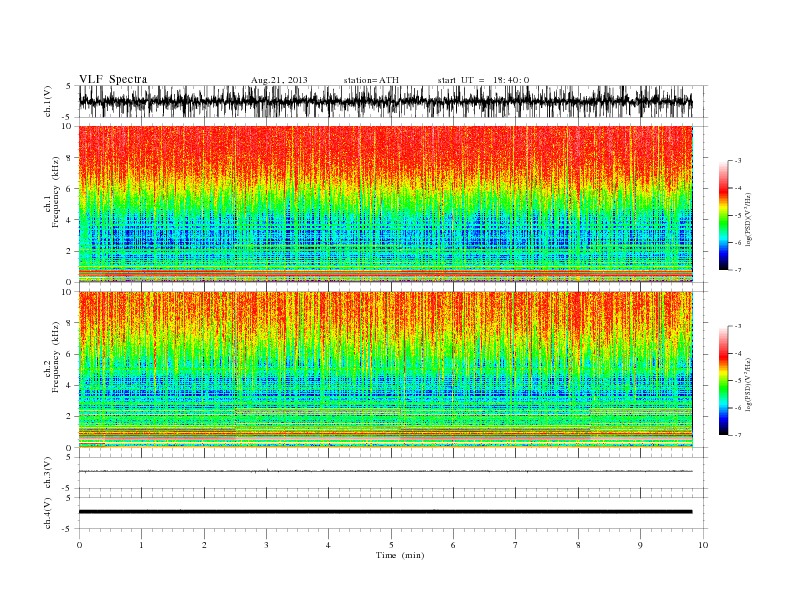Click the "Time (min)" axis title

click(400, 555)
